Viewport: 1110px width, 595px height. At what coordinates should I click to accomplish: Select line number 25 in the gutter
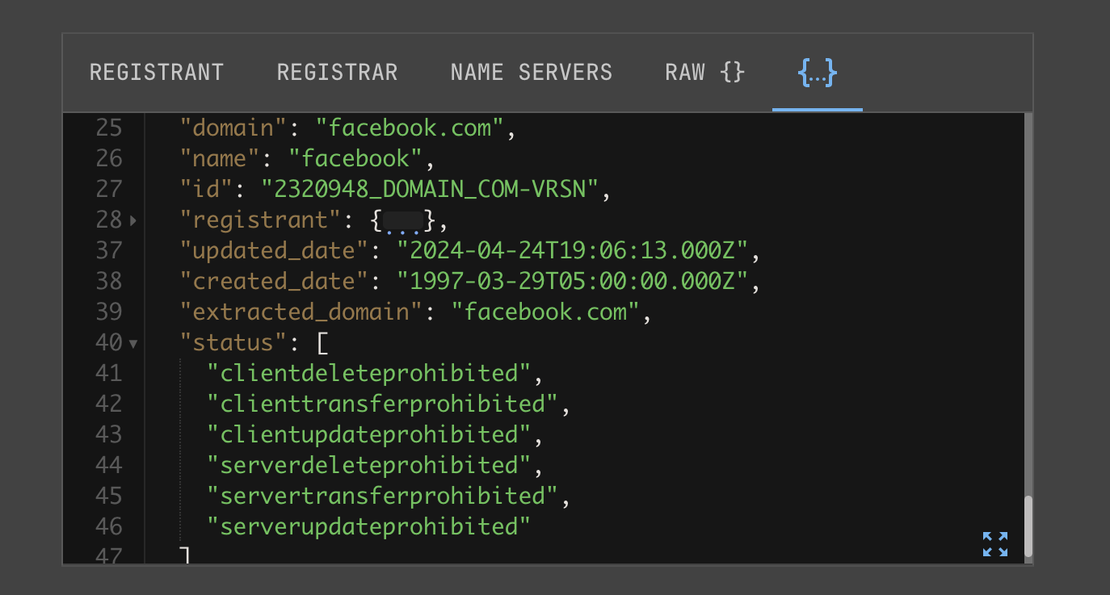(x=110, y=128)
